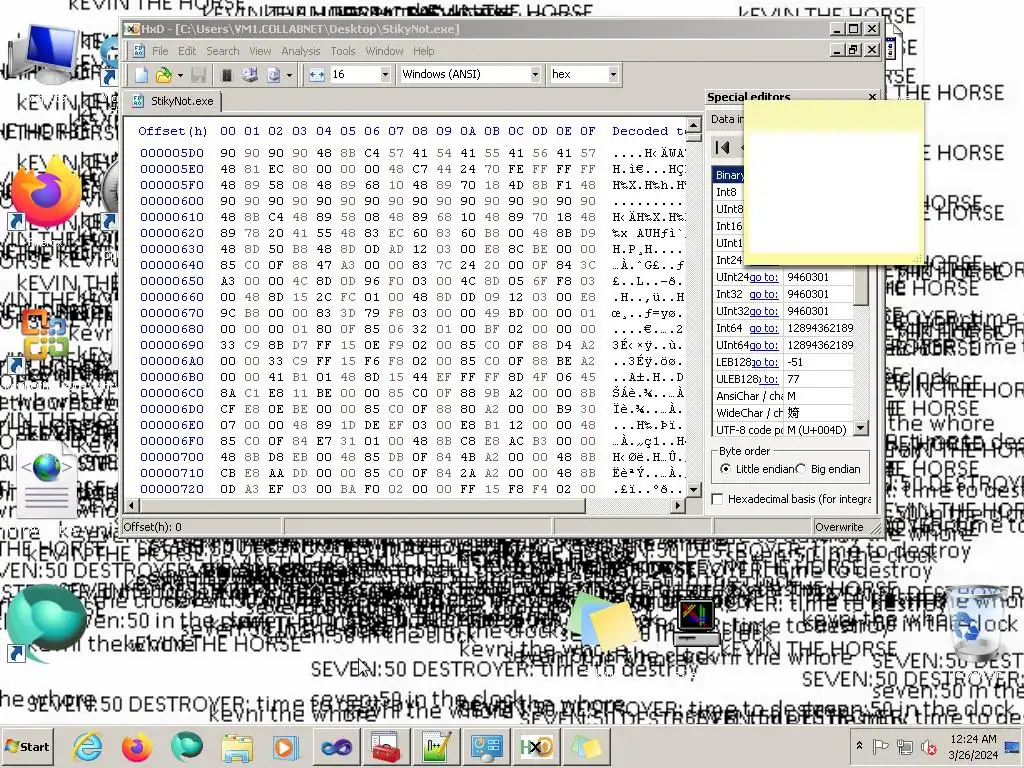The width and height of the screenshot is (1024, 768).
Task: Open the Edit menu
Action: point(187,51)
